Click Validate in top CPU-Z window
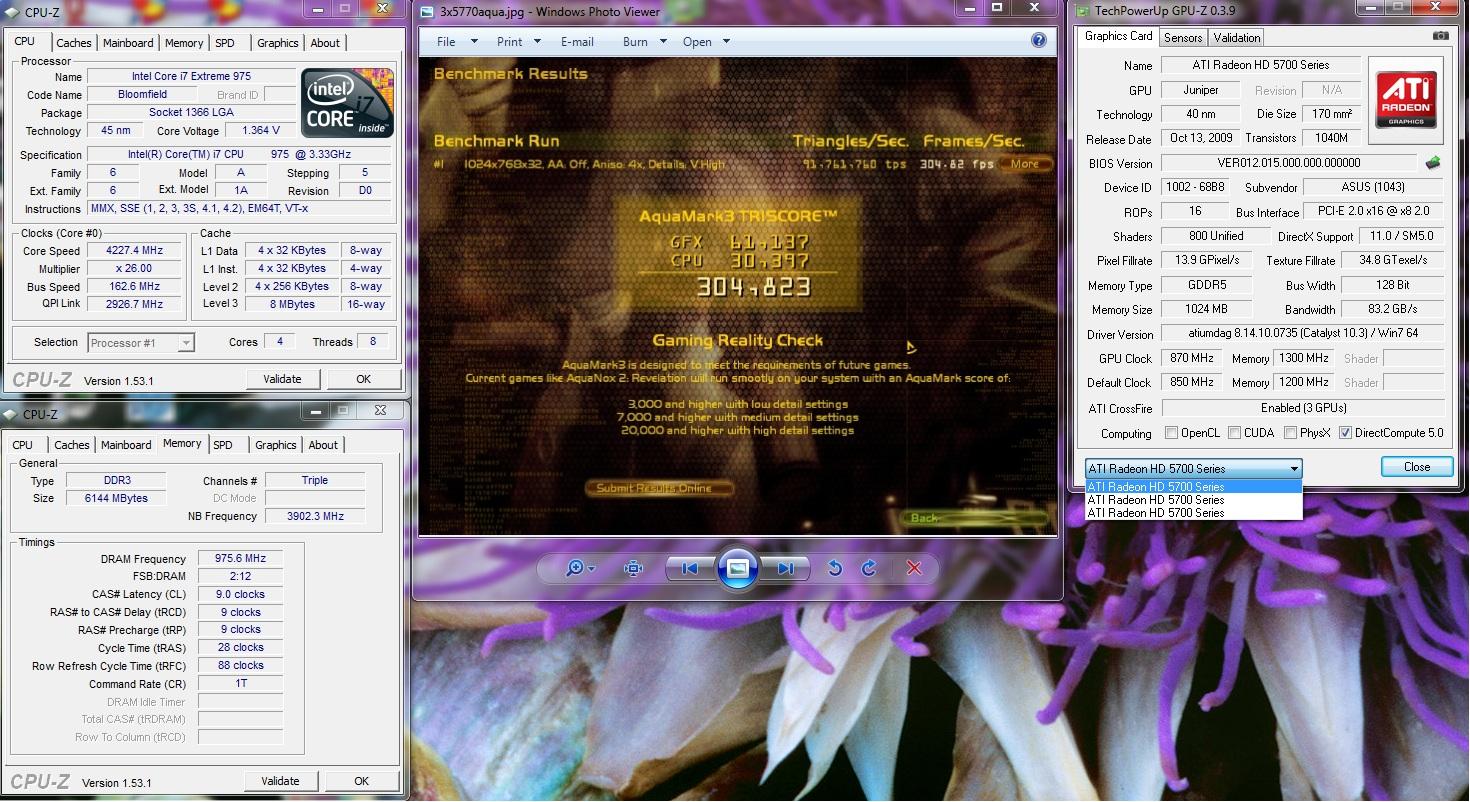 tap(282, 379)
